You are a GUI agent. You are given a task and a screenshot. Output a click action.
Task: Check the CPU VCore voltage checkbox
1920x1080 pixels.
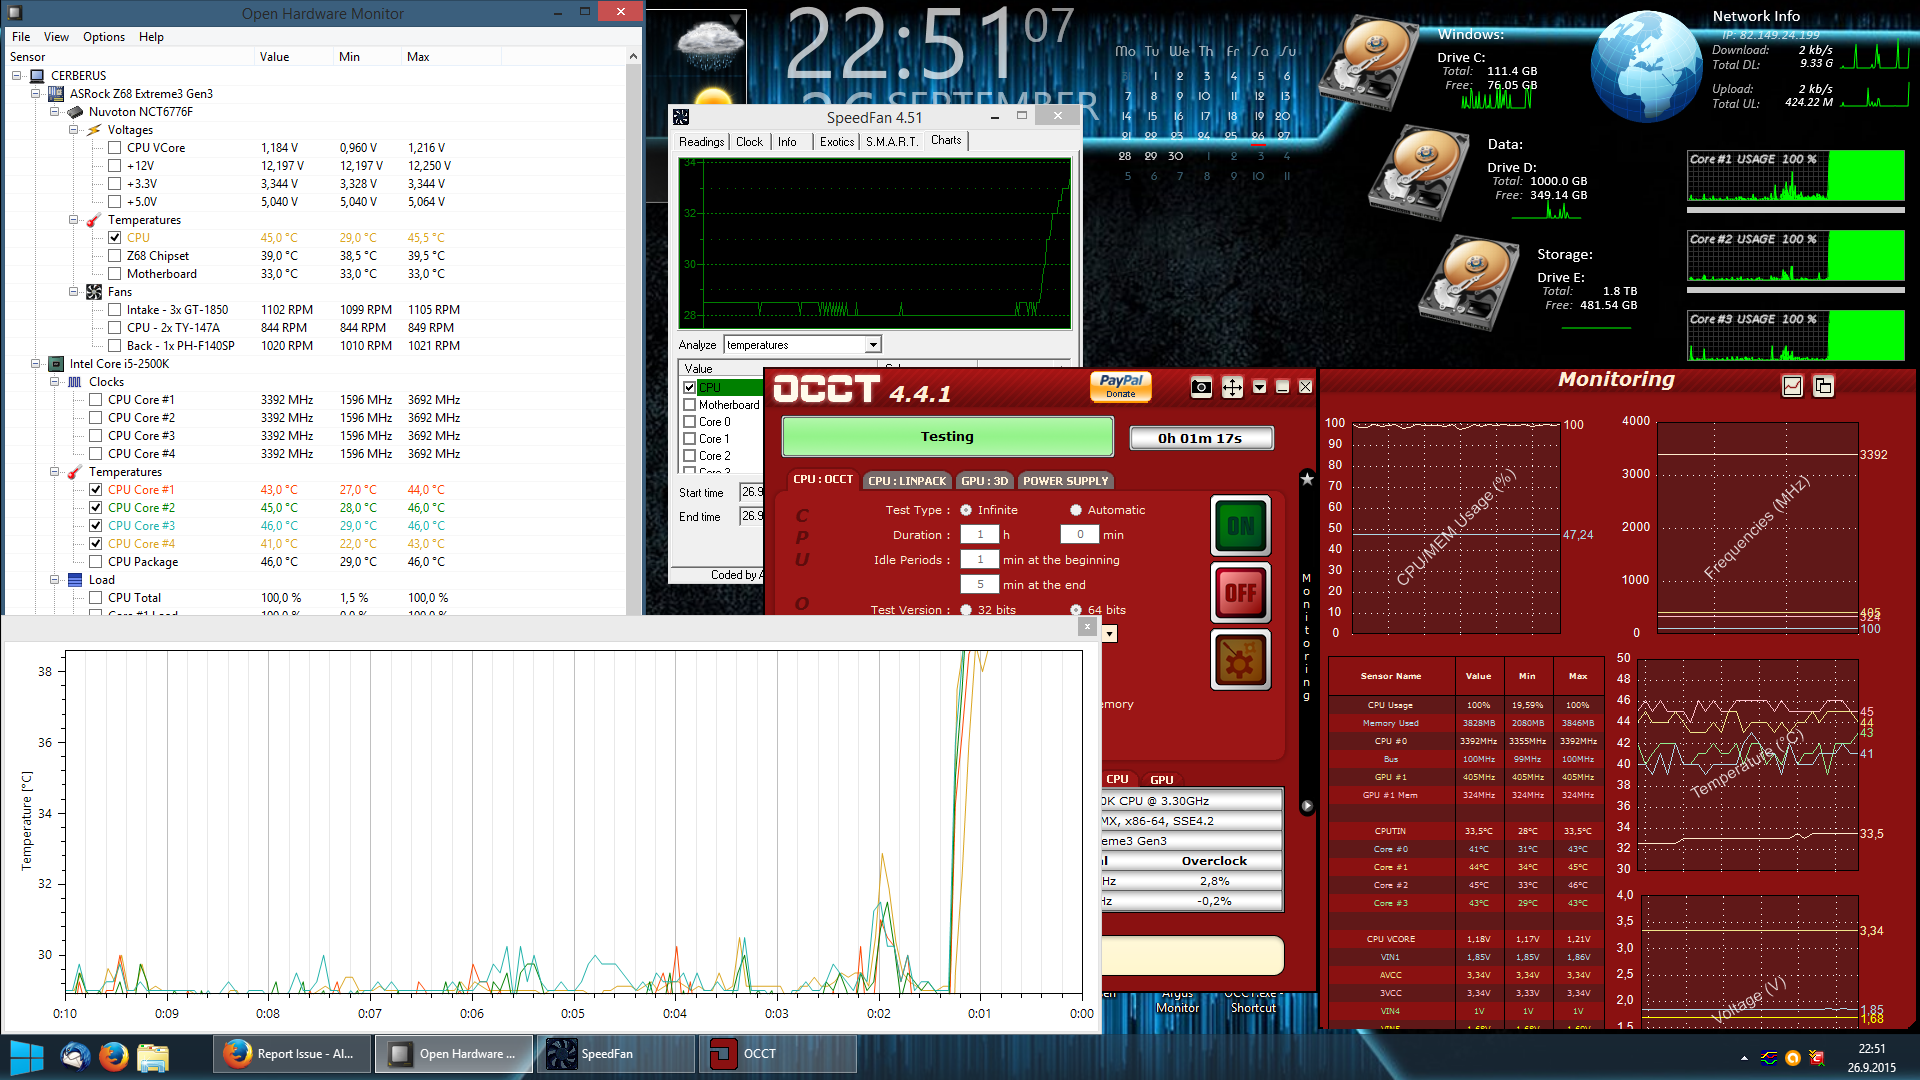(115, 148)
